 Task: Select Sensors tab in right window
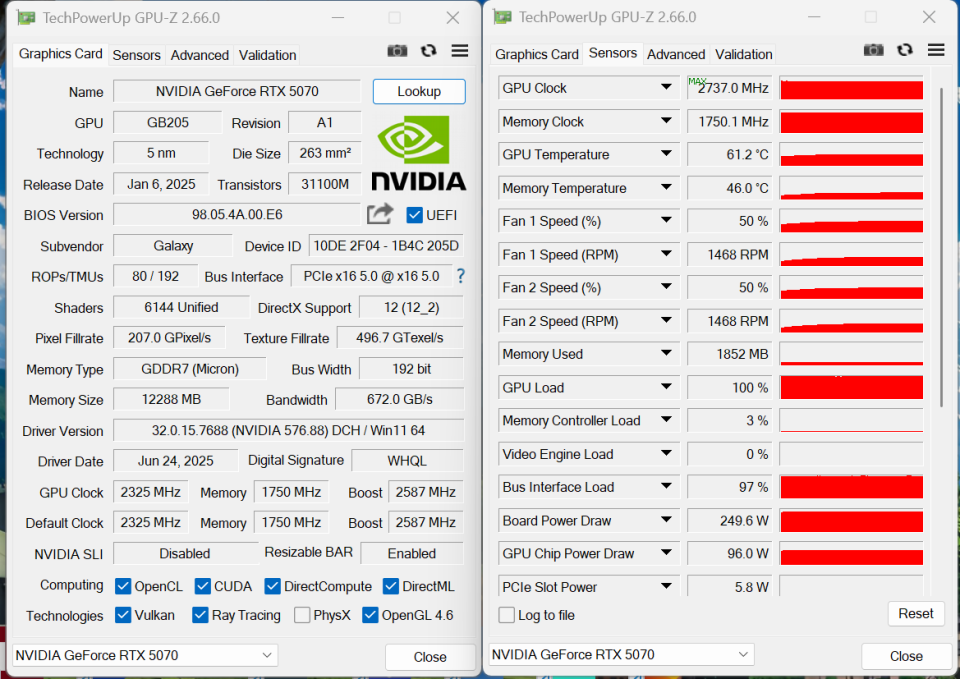[612, 53]
